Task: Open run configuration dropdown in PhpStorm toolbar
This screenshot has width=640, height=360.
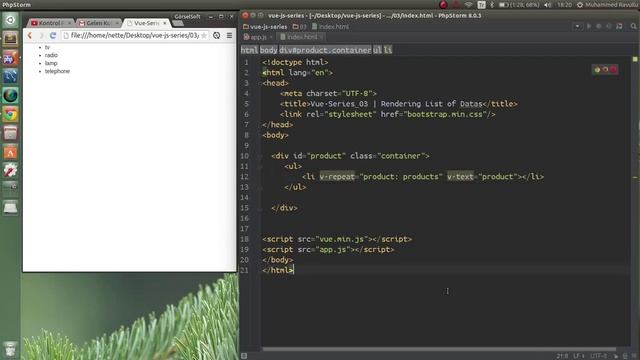Action: [x=577, y=27]
